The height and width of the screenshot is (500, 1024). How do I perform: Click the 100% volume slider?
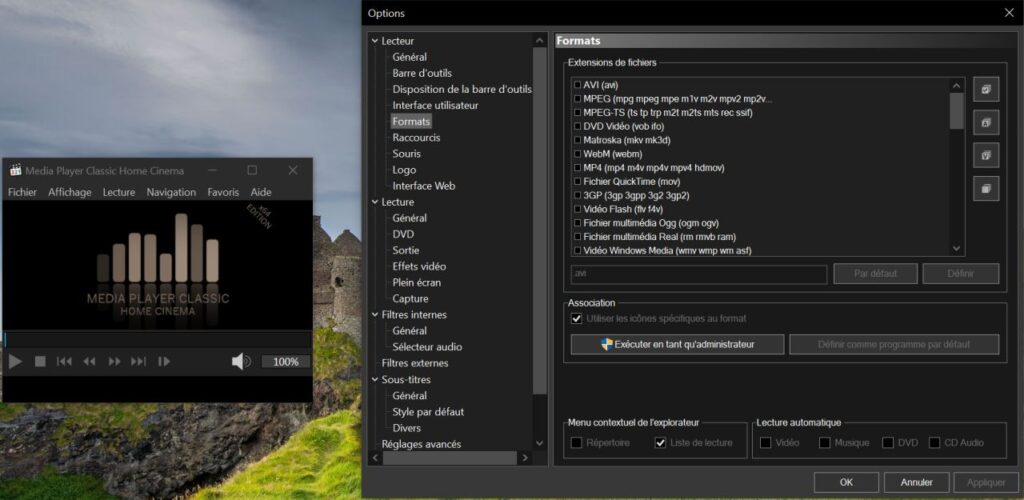285,362
